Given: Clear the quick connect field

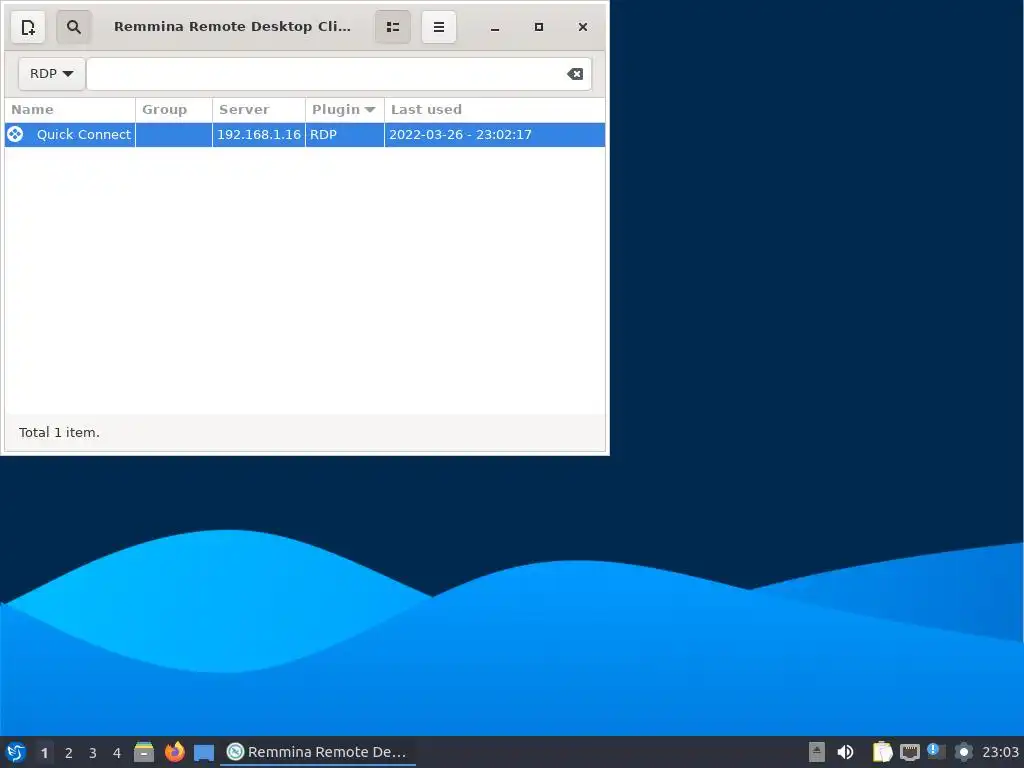Looking at the screenshot, I should (575, 74).
